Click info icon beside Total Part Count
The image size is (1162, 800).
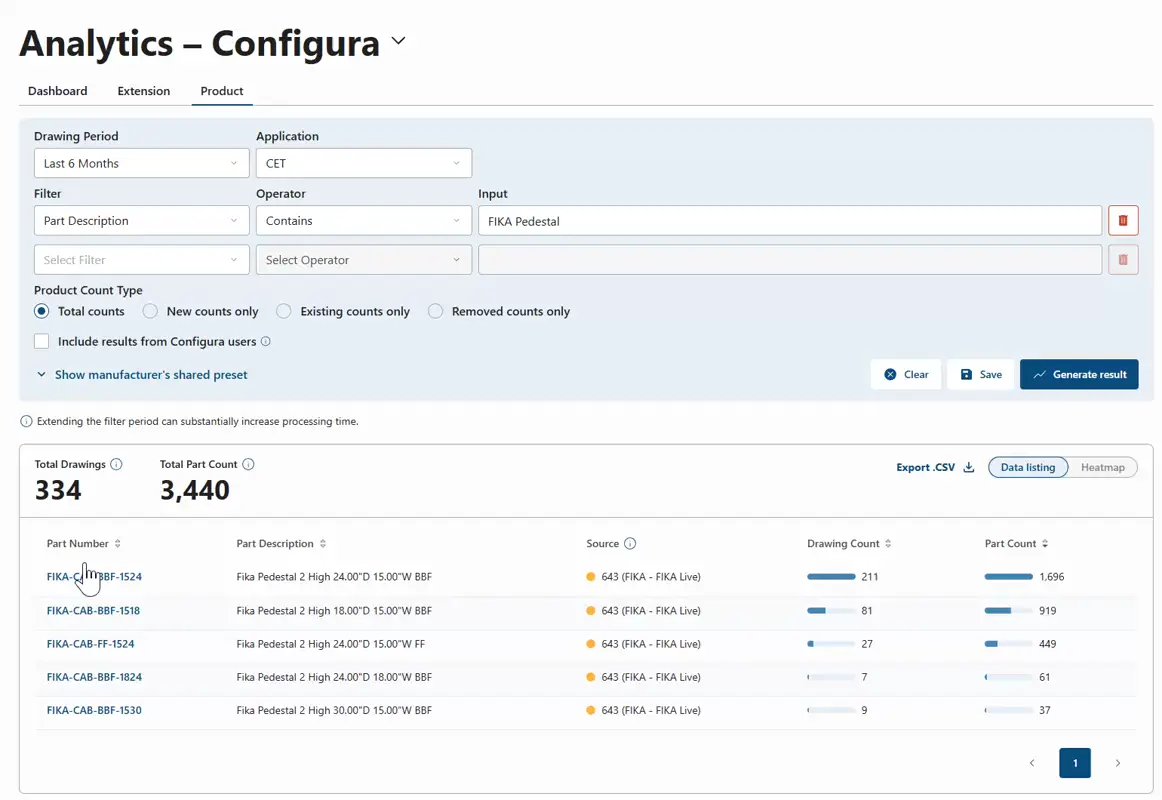click(x=248, y=464)
